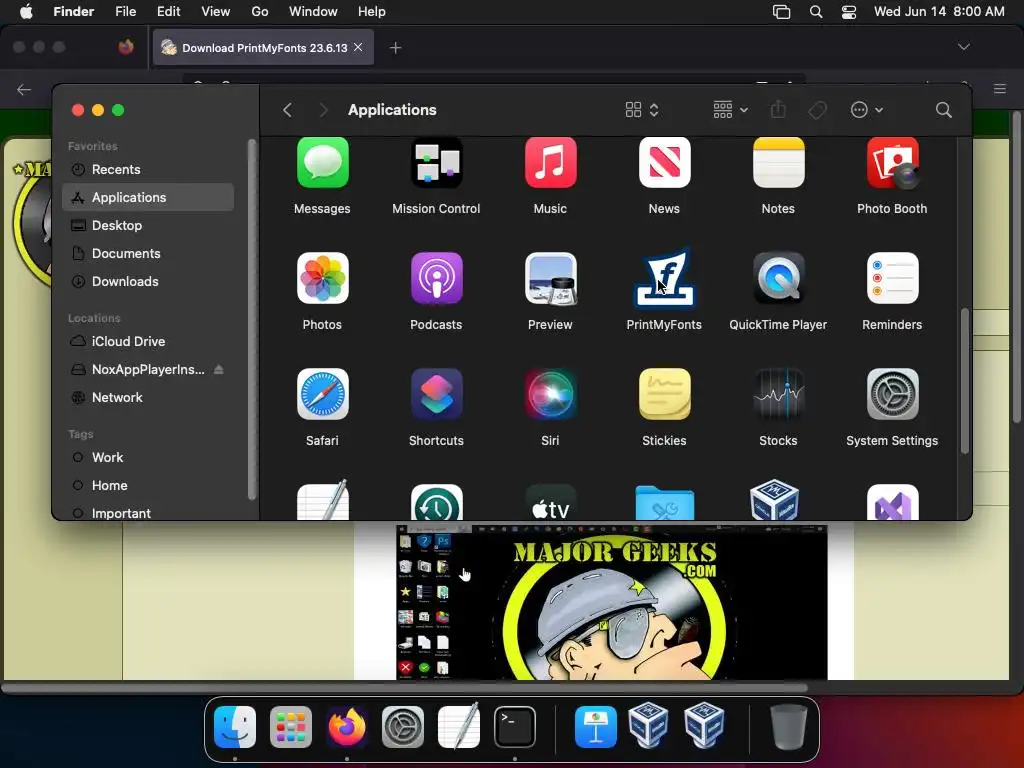
Task: Click the Share toolbar icon in Finder
Action: point(778,109)
